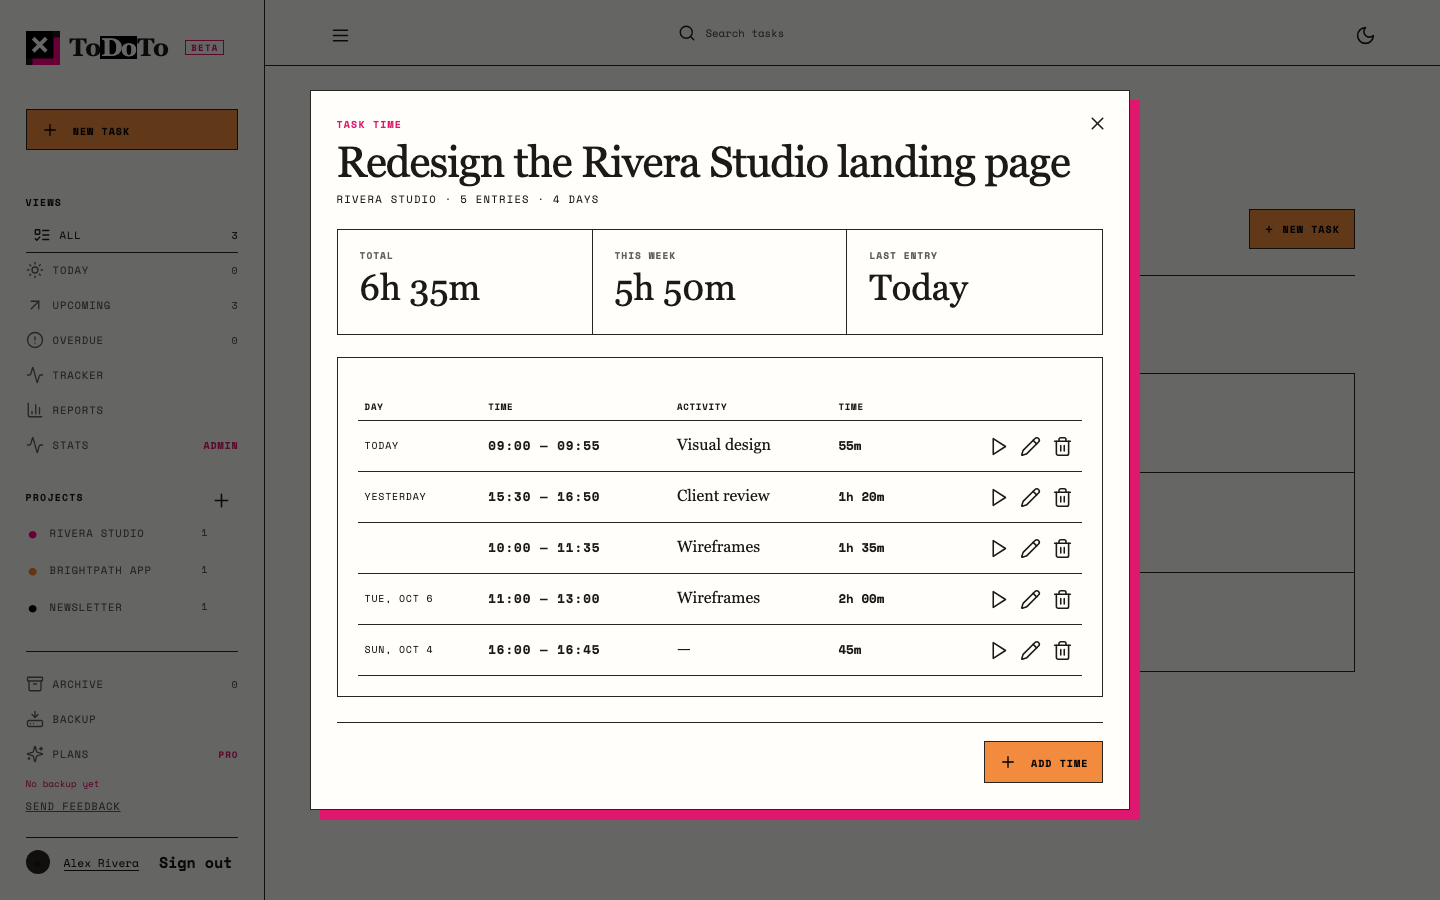Open the Tracker page

pos(132,375)
